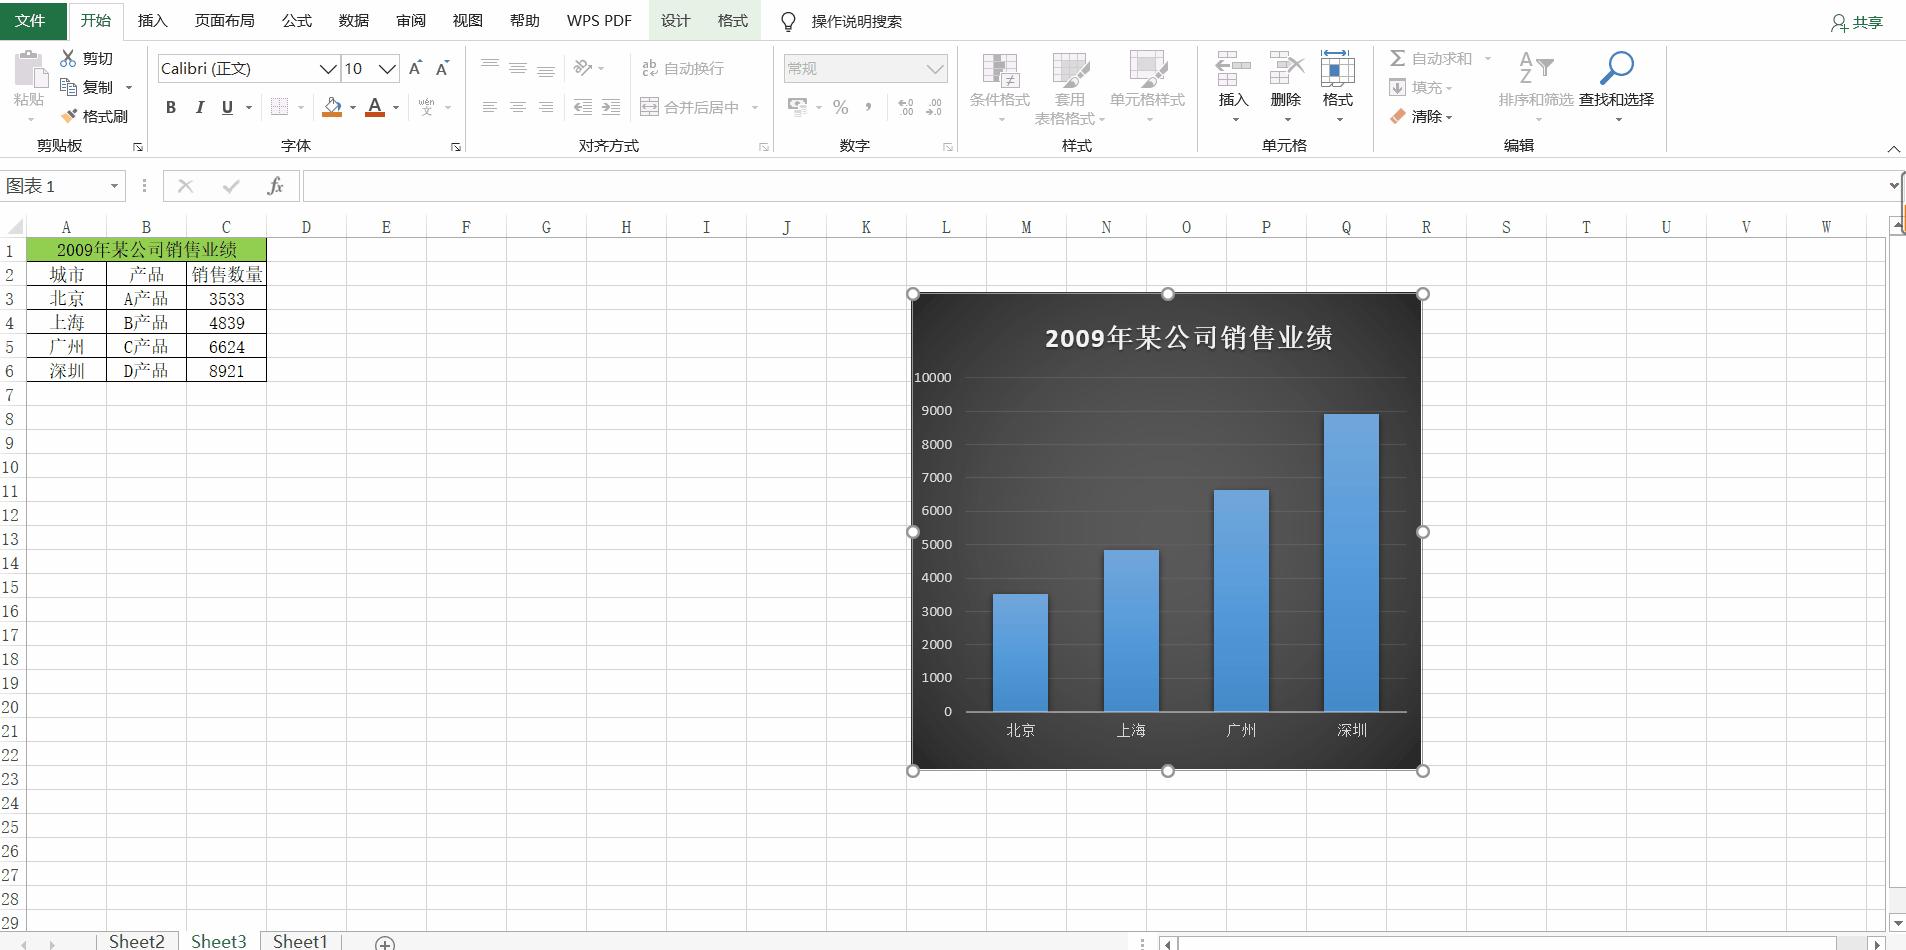The image size is (1906, 950).
Task: Click the 自动换行 (Wrap Text) icon
Action: coord(683,67)
